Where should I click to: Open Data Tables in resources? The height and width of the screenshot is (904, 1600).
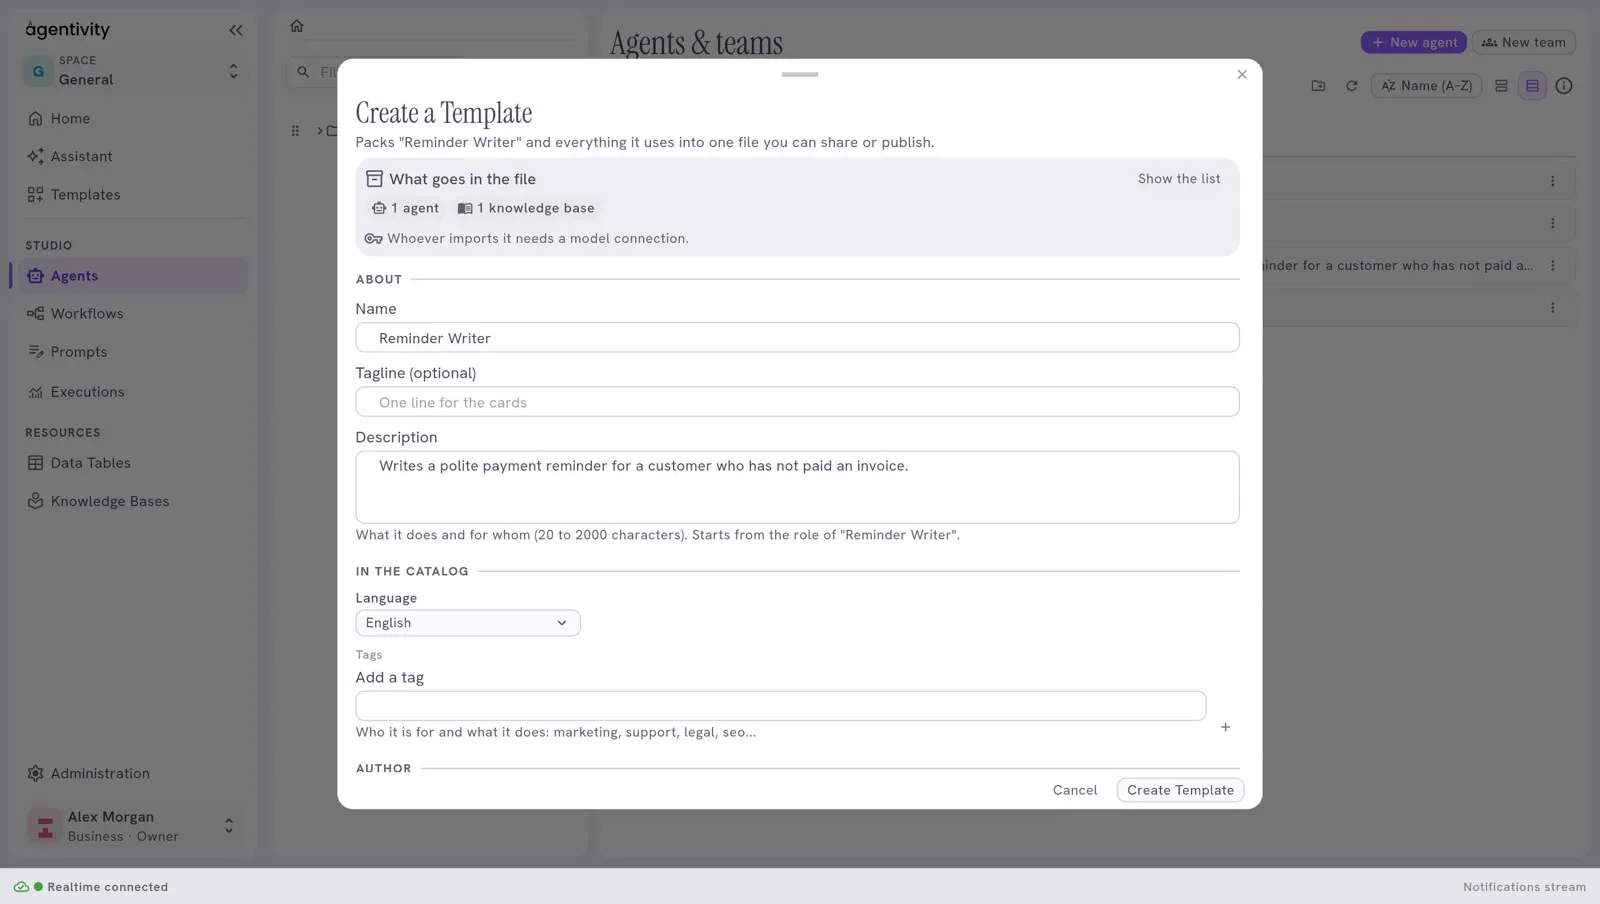[132, 463]
